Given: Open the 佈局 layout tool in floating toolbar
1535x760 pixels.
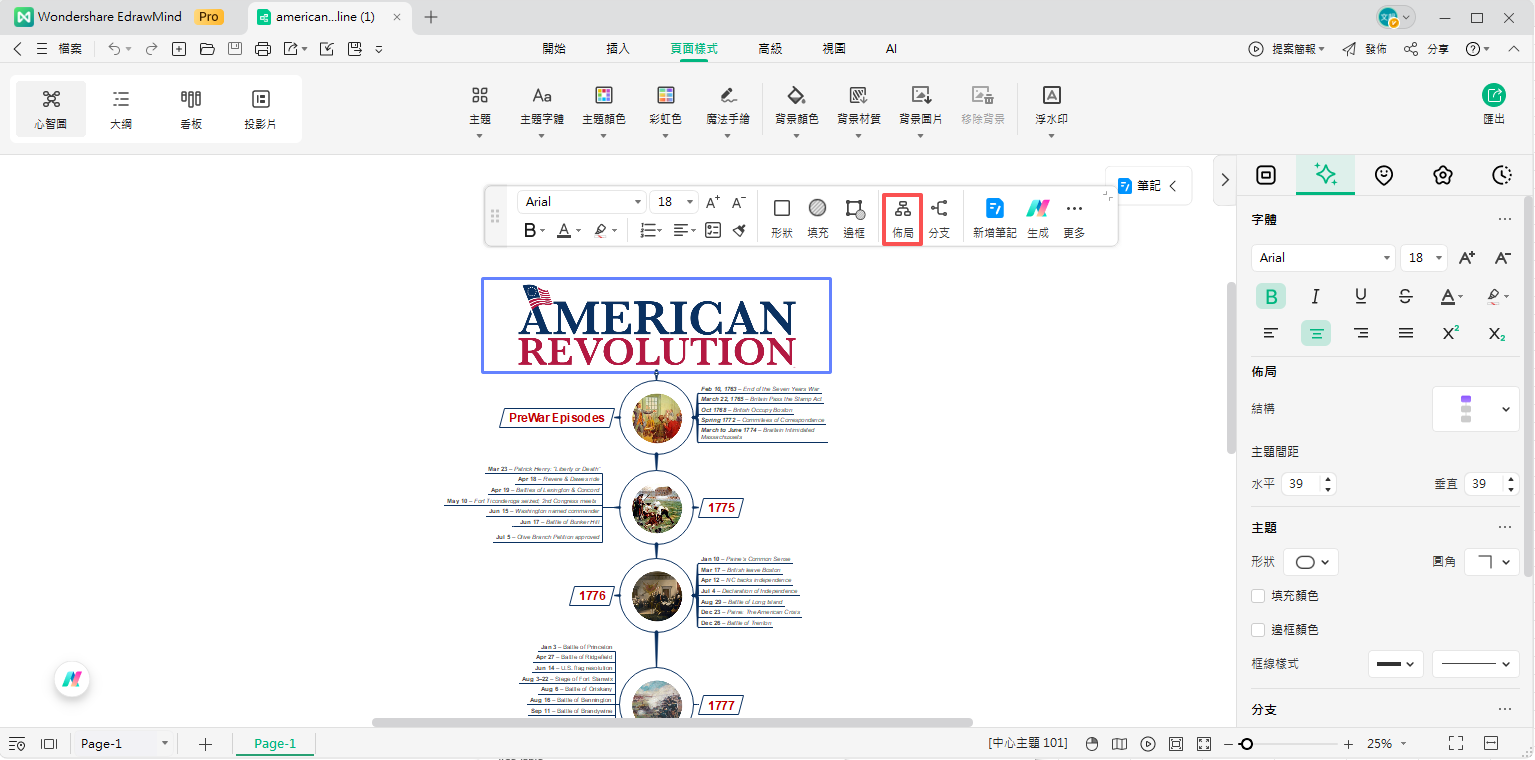Looking at the screenshot, I should [902, 218].
